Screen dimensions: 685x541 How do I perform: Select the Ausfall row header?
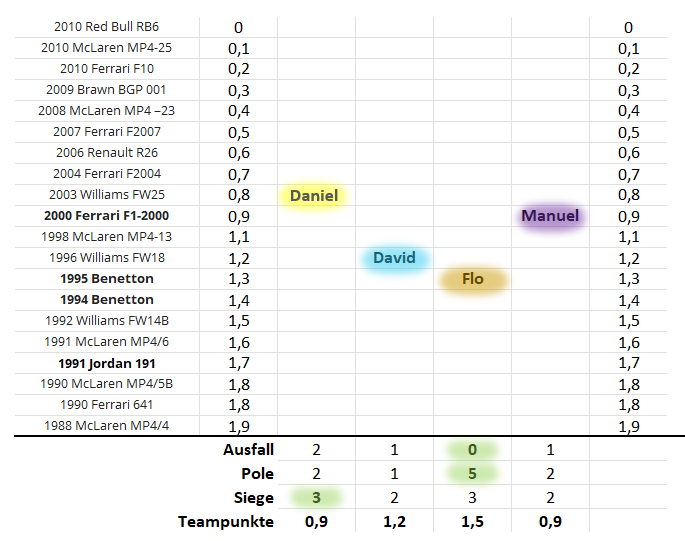248,451
